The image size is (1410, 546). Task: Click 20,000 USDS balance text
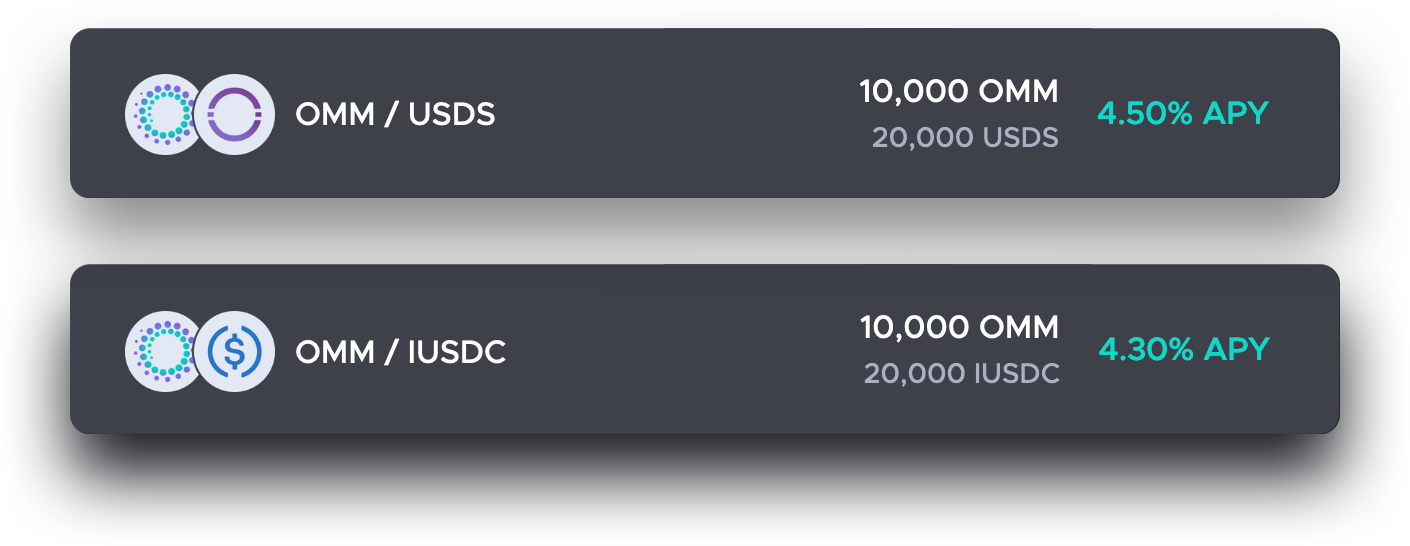click(x=965, y=137)
